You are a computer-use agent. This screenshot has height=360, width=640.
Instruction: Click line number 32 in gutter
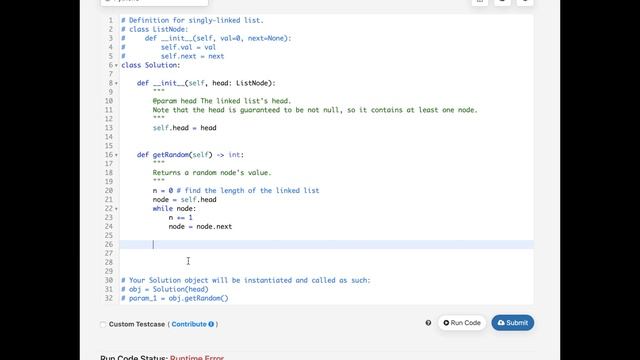[x=109, y=298]
